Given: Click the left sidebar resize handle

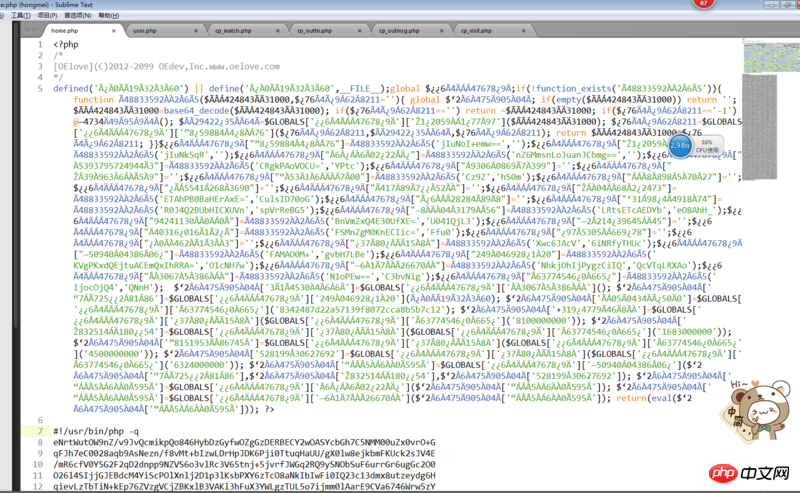Looking at the screenshot, I should pyautogui.click(x=16, y=255).
